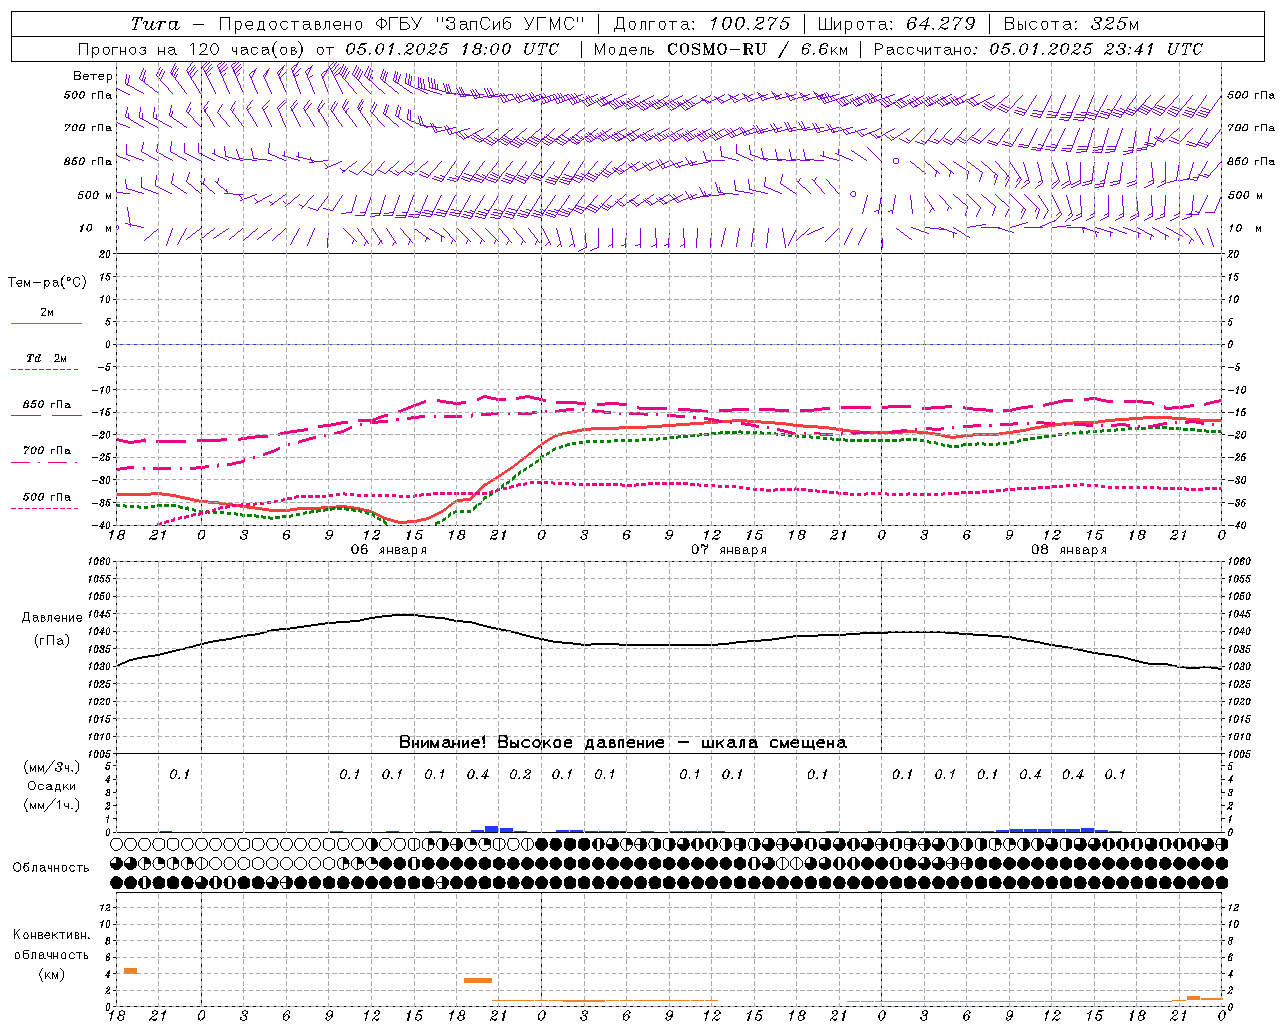Click "Прогноз на 120 часа(ов)" forecast text
Image resolution: width=1280 pixels, height=1024 pixels.
click(x=192, y=49)
